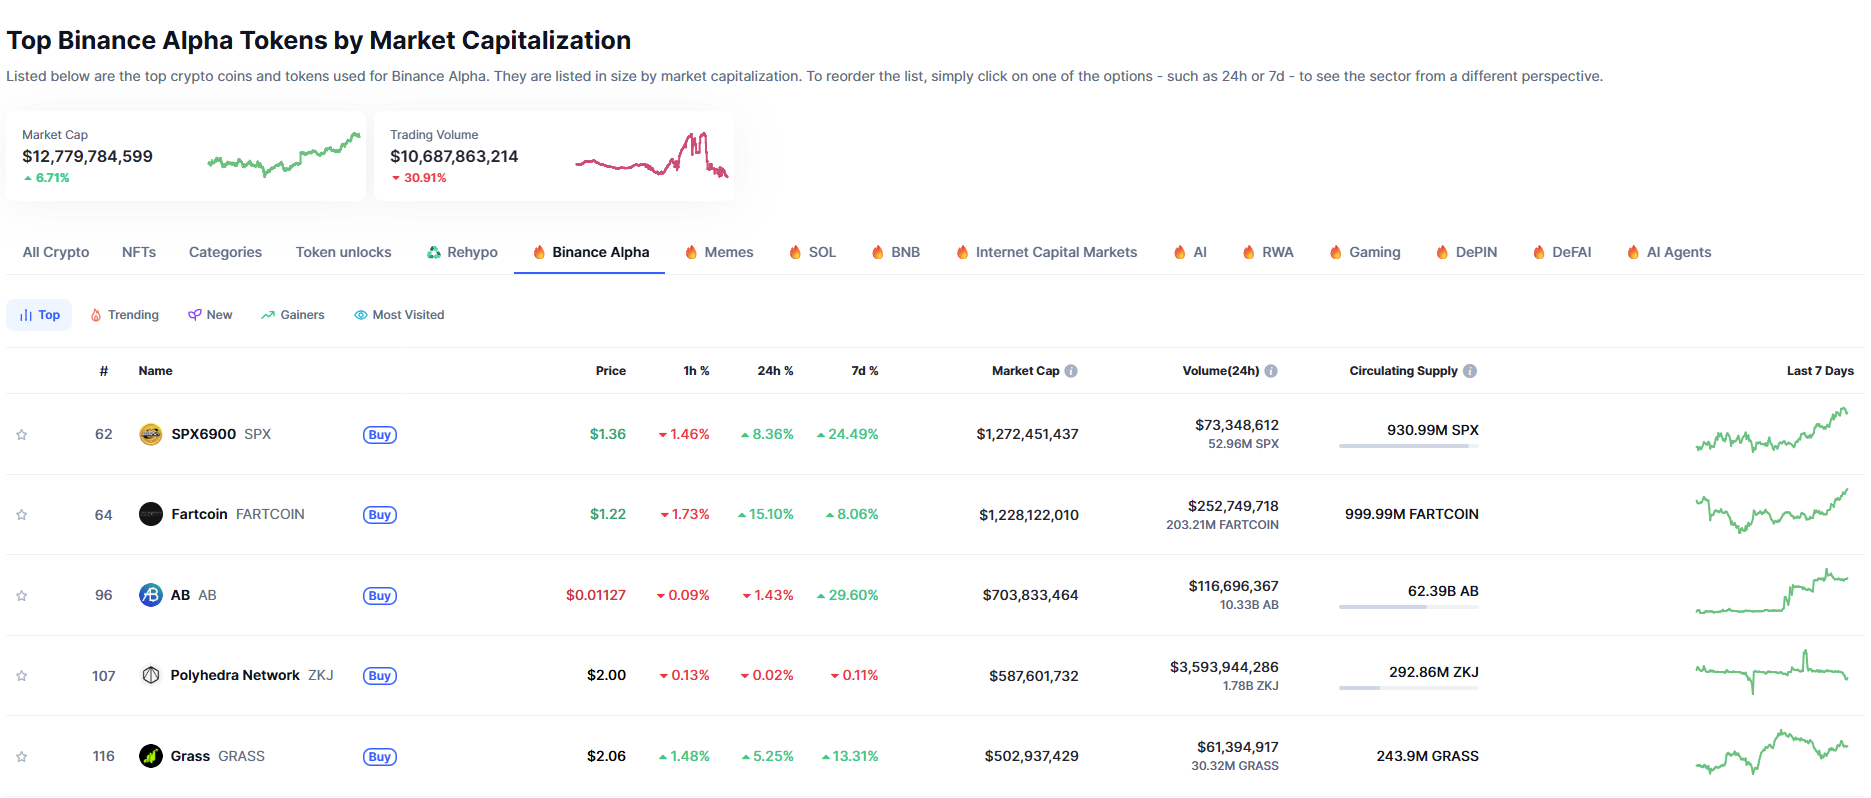
Task: Open the SPX6900 name link
Action: tap(203, 434)
